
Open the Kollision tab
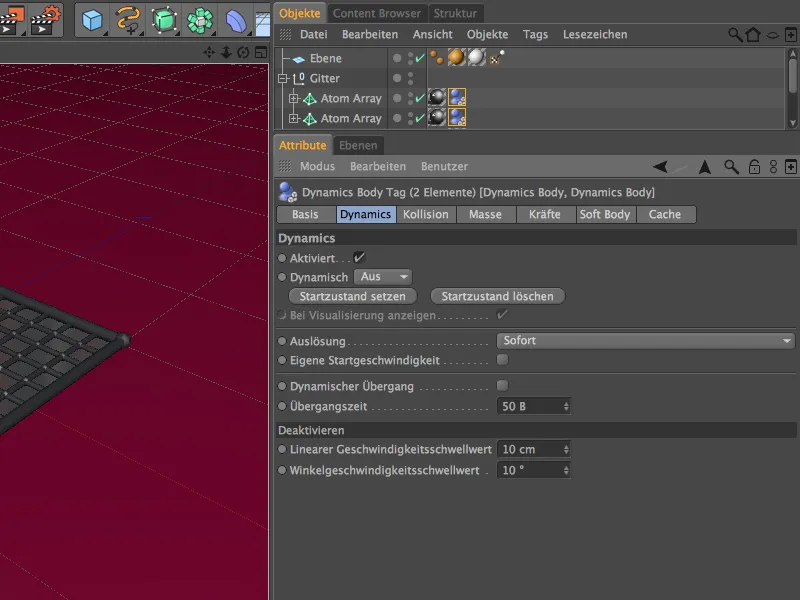coord(426,214)
